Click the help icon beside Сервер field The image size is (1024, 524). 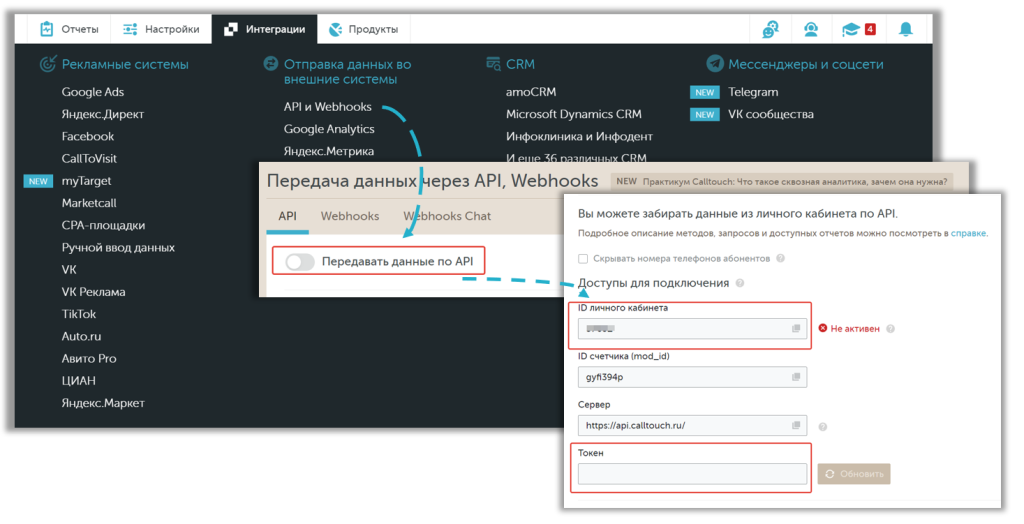[x=823, y=427]
